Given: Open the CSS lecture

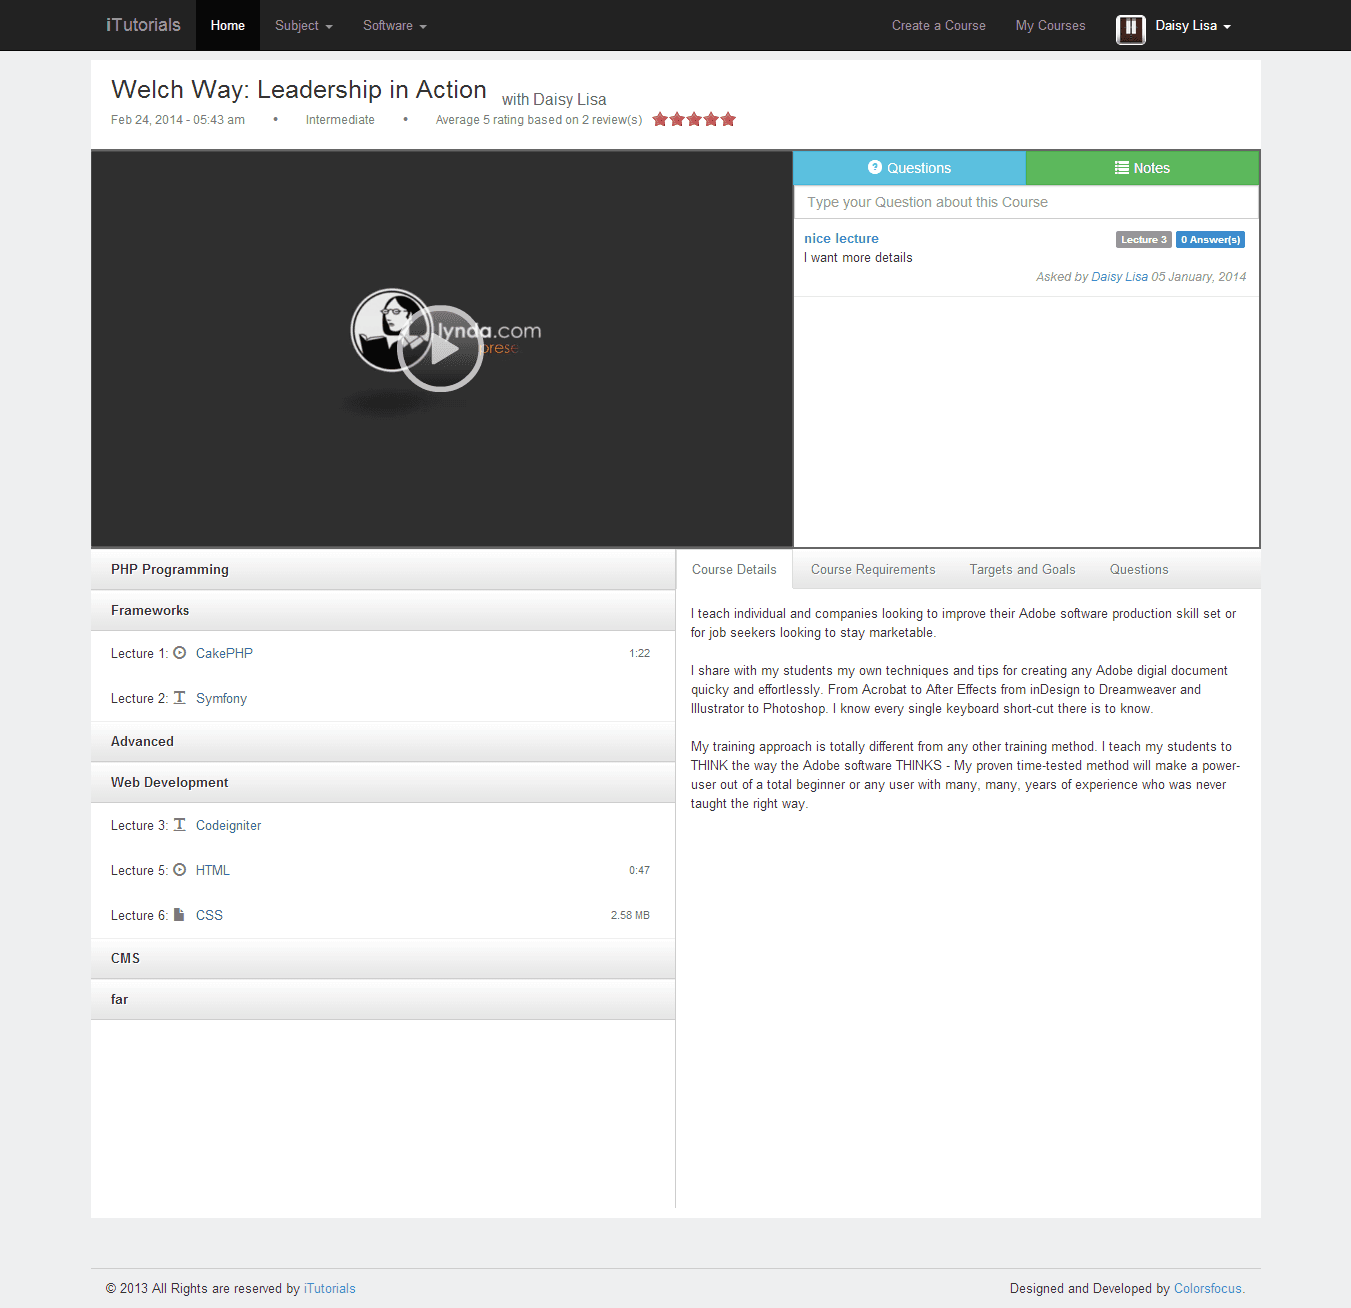Looking at the screenshot, I should pos(209,915).
